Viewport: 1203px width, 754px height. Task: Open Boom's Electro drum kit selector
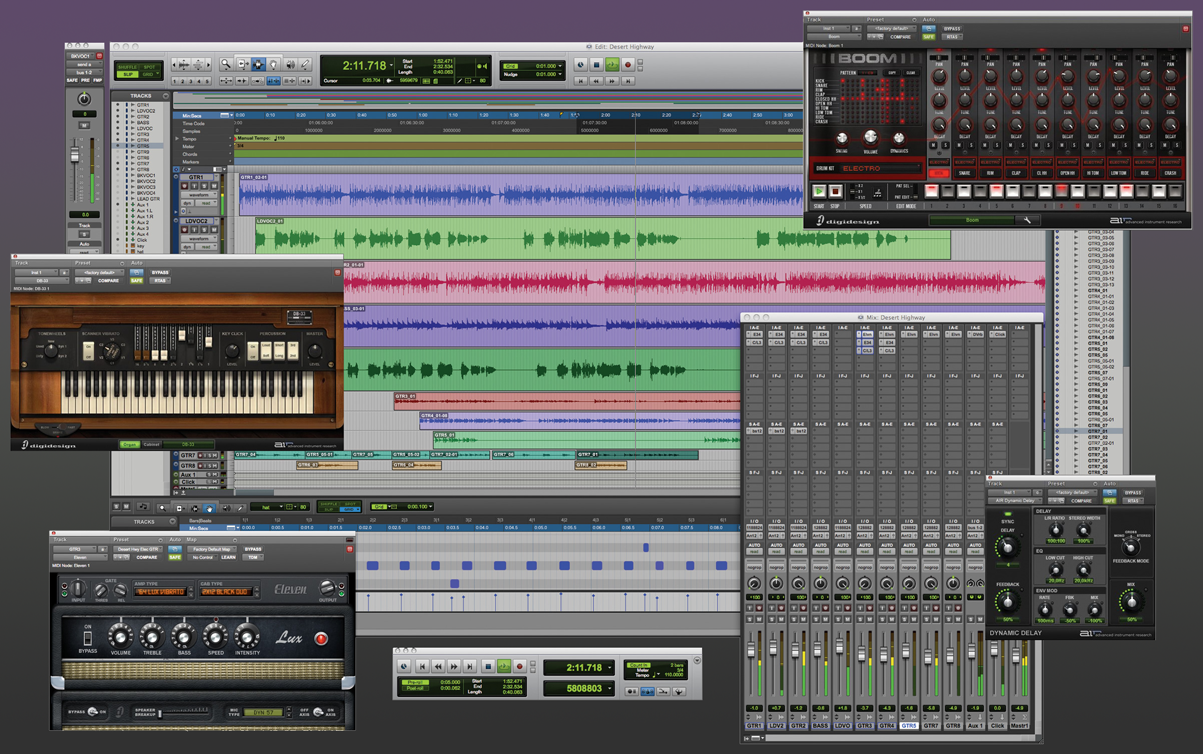(x=881, y=168)
